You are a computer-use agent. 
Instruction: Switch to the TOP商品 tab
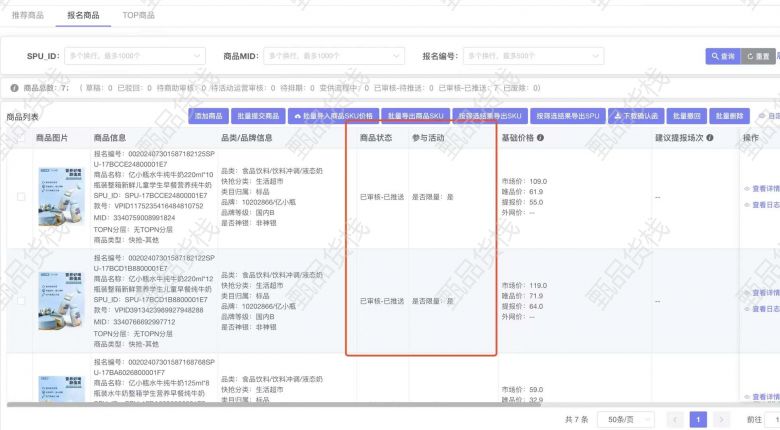point(138,16)
